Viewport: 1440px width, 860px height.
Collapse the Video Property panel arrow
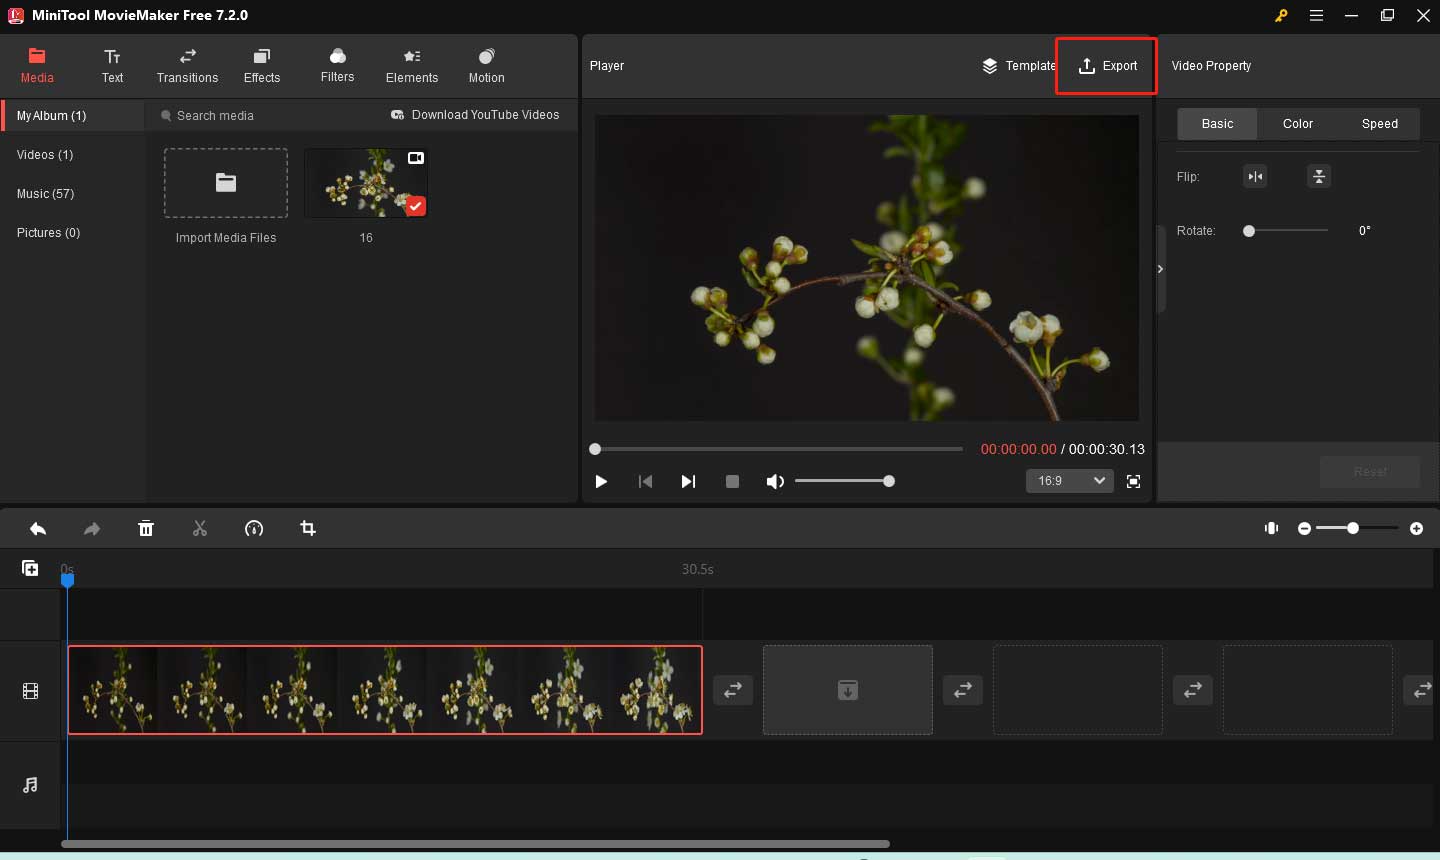coord(1160,269)
